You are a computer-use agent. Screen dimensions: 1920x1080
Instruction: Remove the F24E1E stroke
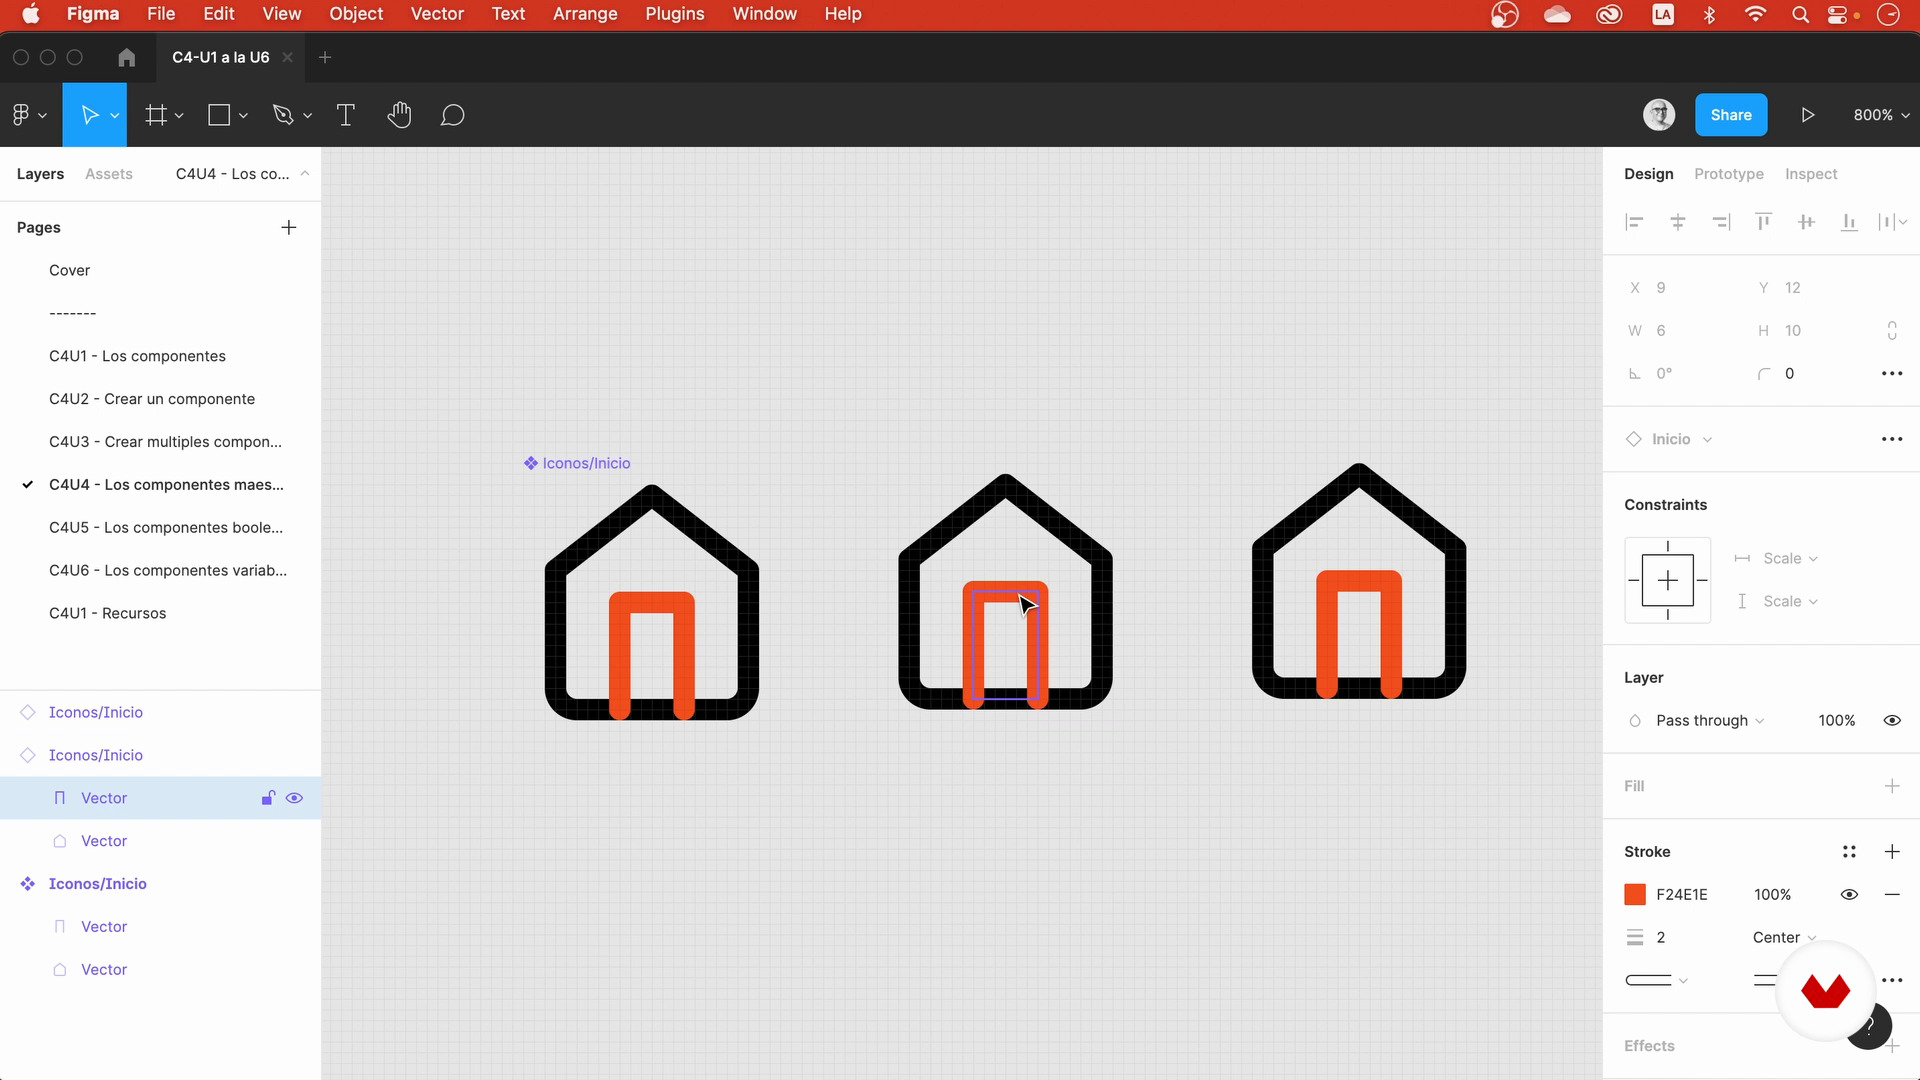click(x=1892, y=895)
